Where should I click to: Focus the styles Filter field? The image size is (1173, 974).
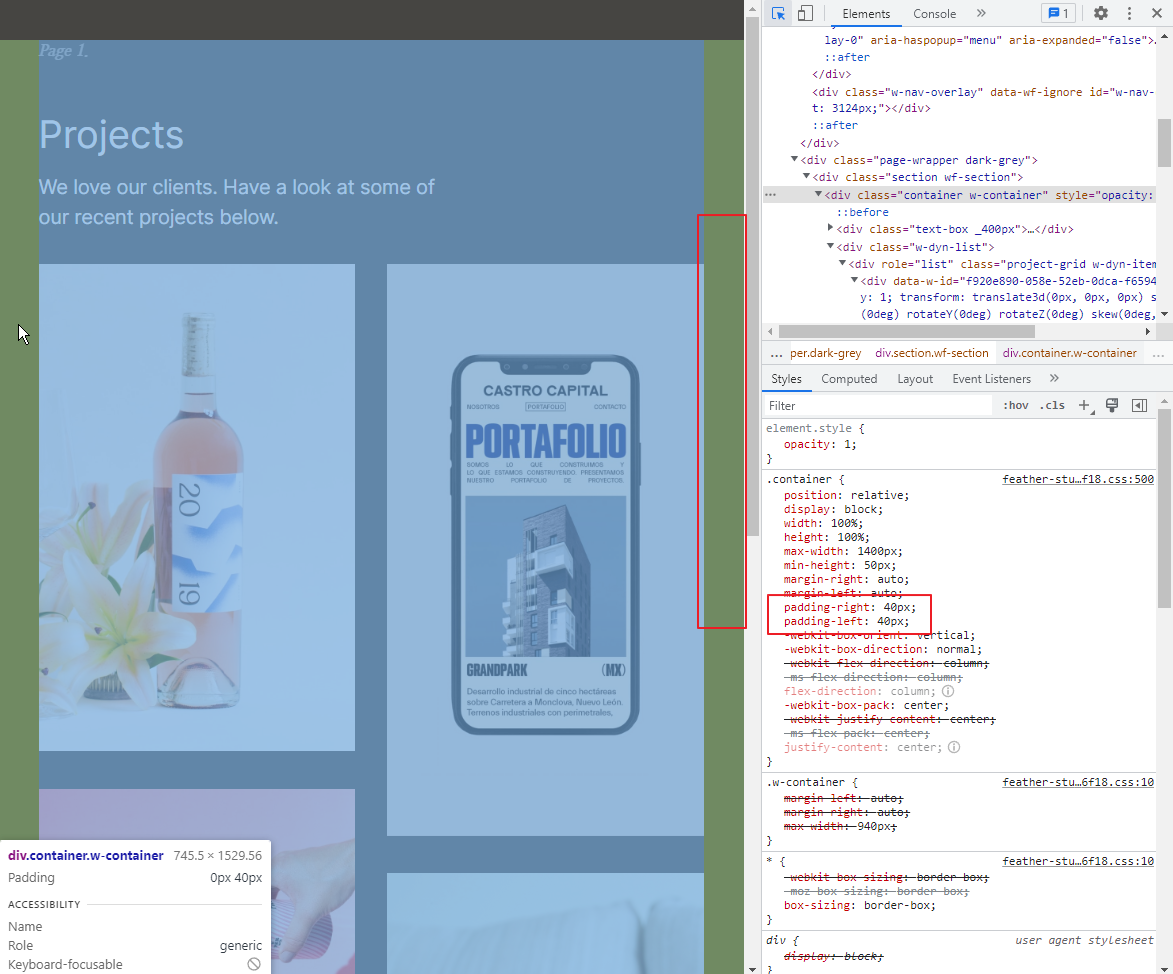click(x=878, y=405)
